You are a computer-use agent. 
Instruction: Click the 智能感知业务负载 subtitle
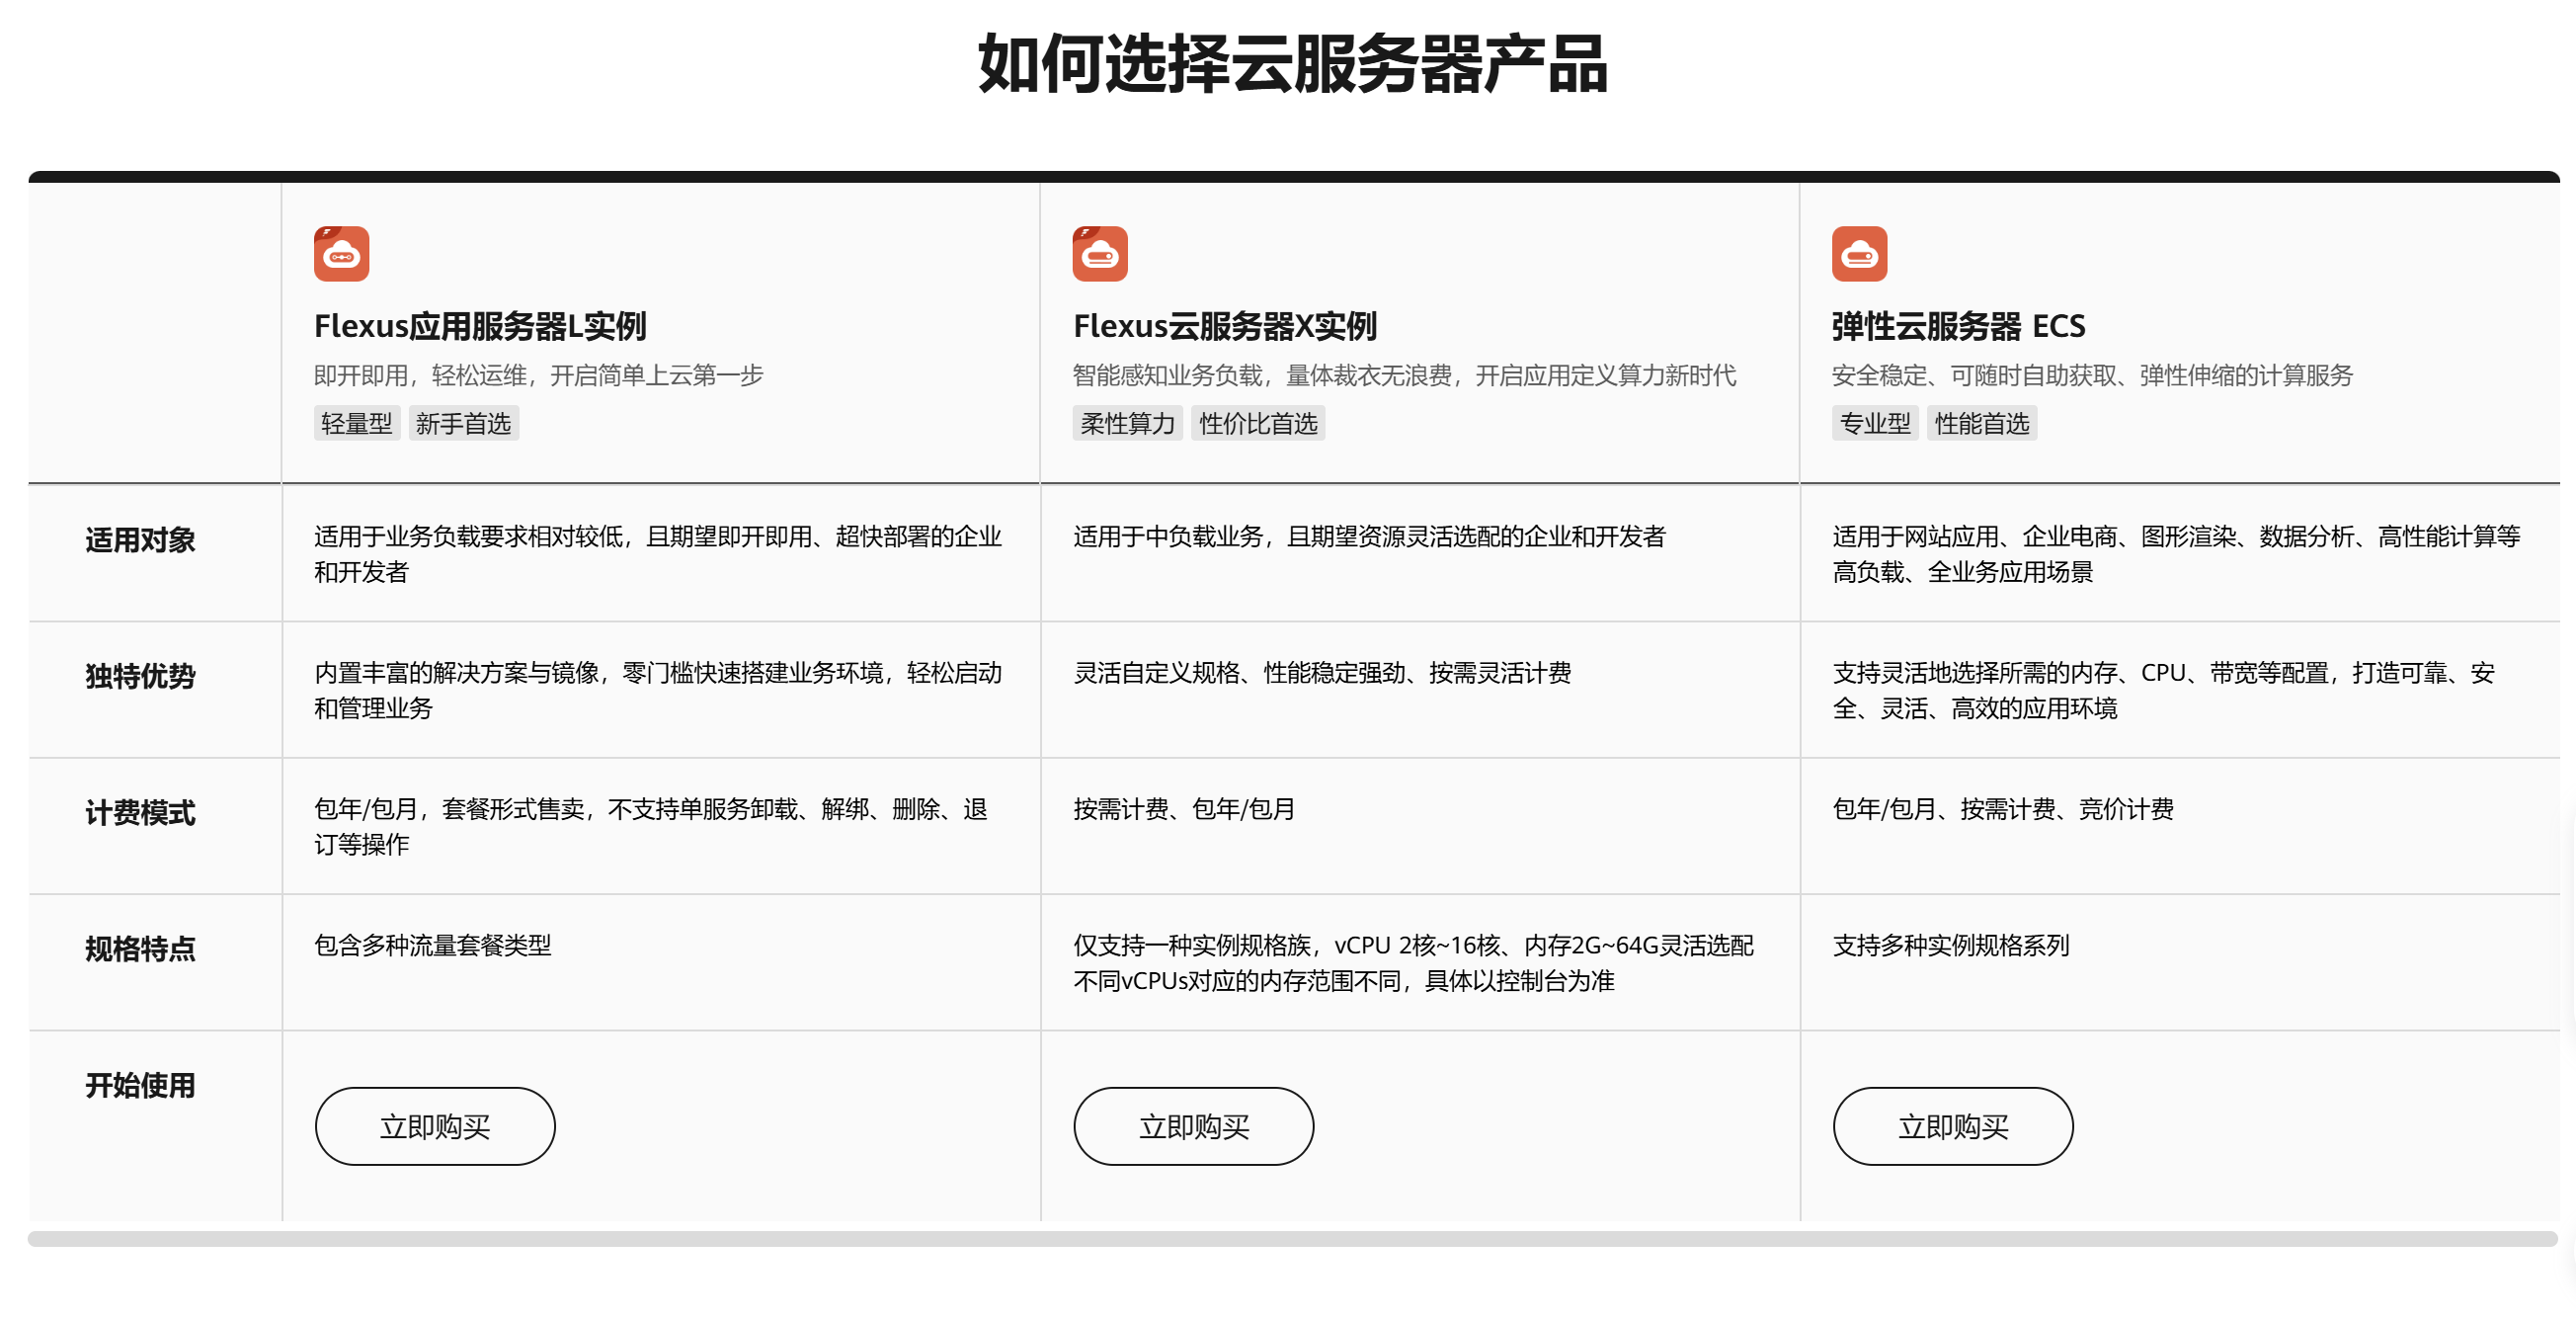[x=1404, y=376]
